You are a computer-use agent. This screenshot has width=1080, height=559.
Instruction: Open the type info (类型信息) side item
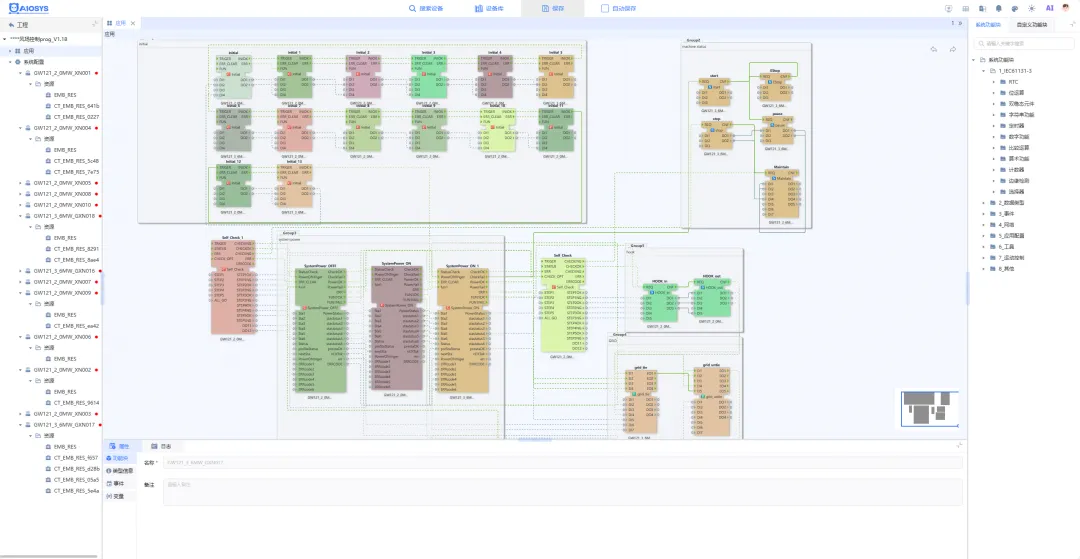(x=120, y=471)
